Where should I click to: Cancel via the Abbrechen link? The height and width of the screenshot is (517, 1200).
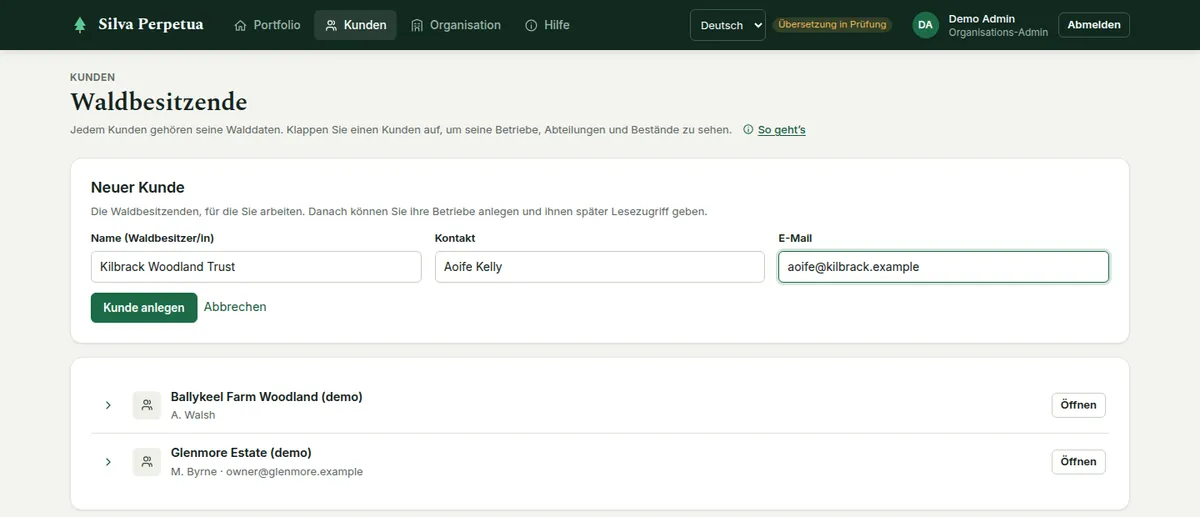tap(235, 307)
